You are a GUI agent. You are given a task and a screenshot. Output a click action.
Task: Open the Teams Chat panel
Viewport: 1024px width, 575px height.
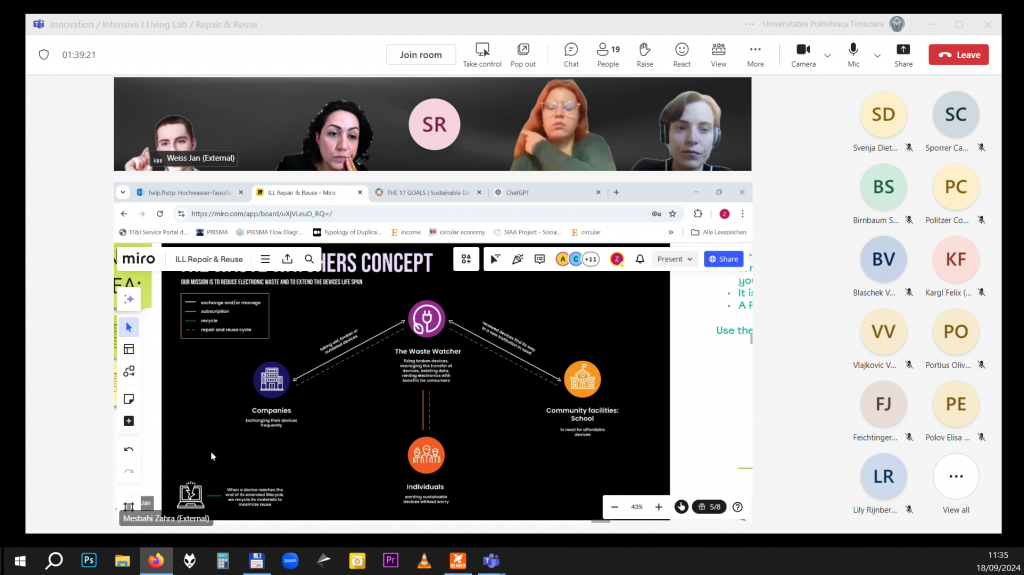[x=571, y=55]
